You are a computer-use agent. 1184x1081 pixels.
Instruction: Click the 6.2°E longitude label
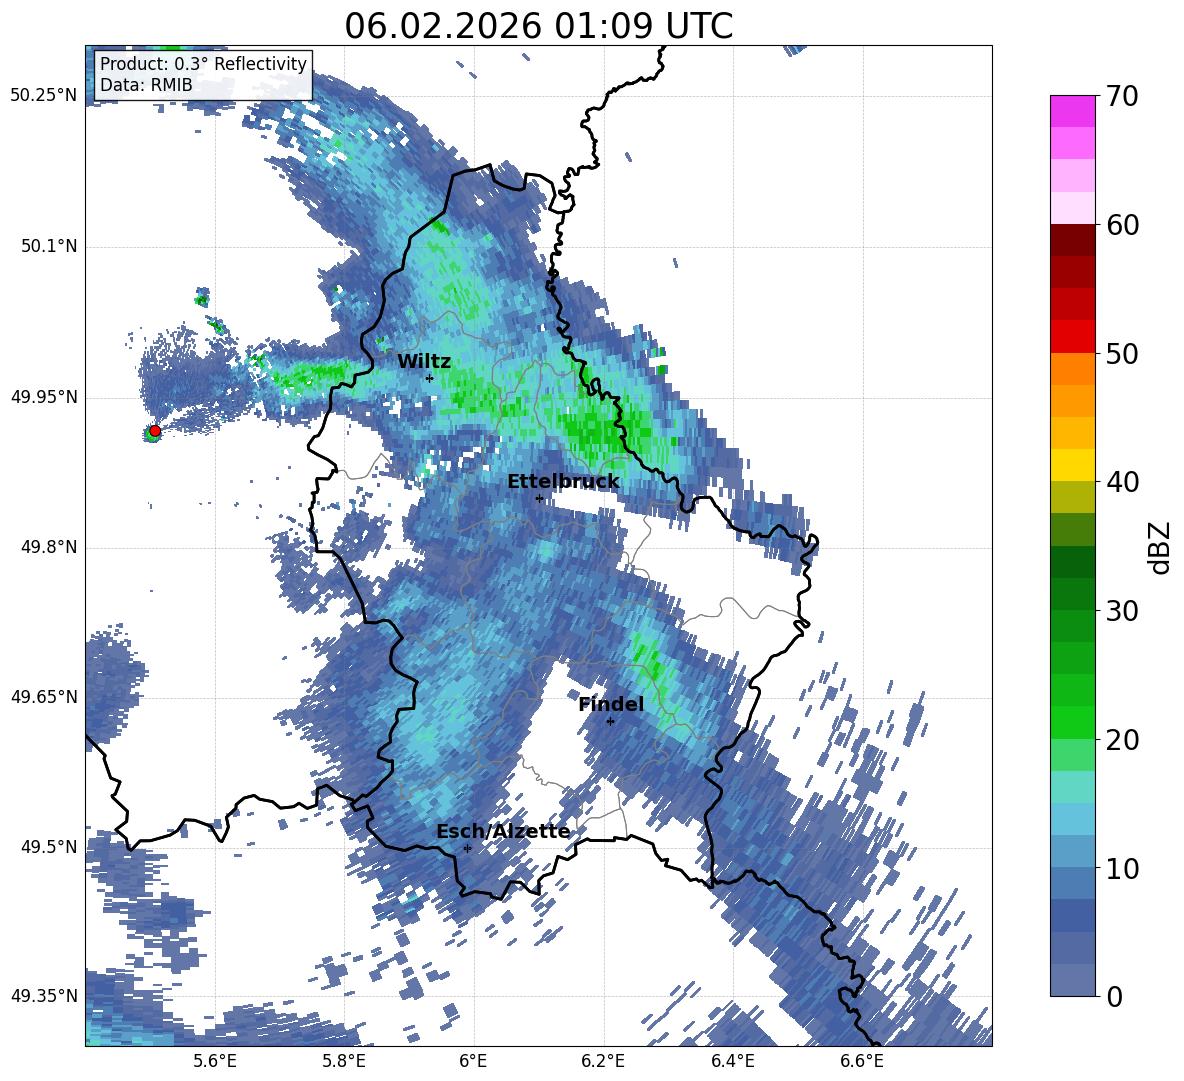603,1061
